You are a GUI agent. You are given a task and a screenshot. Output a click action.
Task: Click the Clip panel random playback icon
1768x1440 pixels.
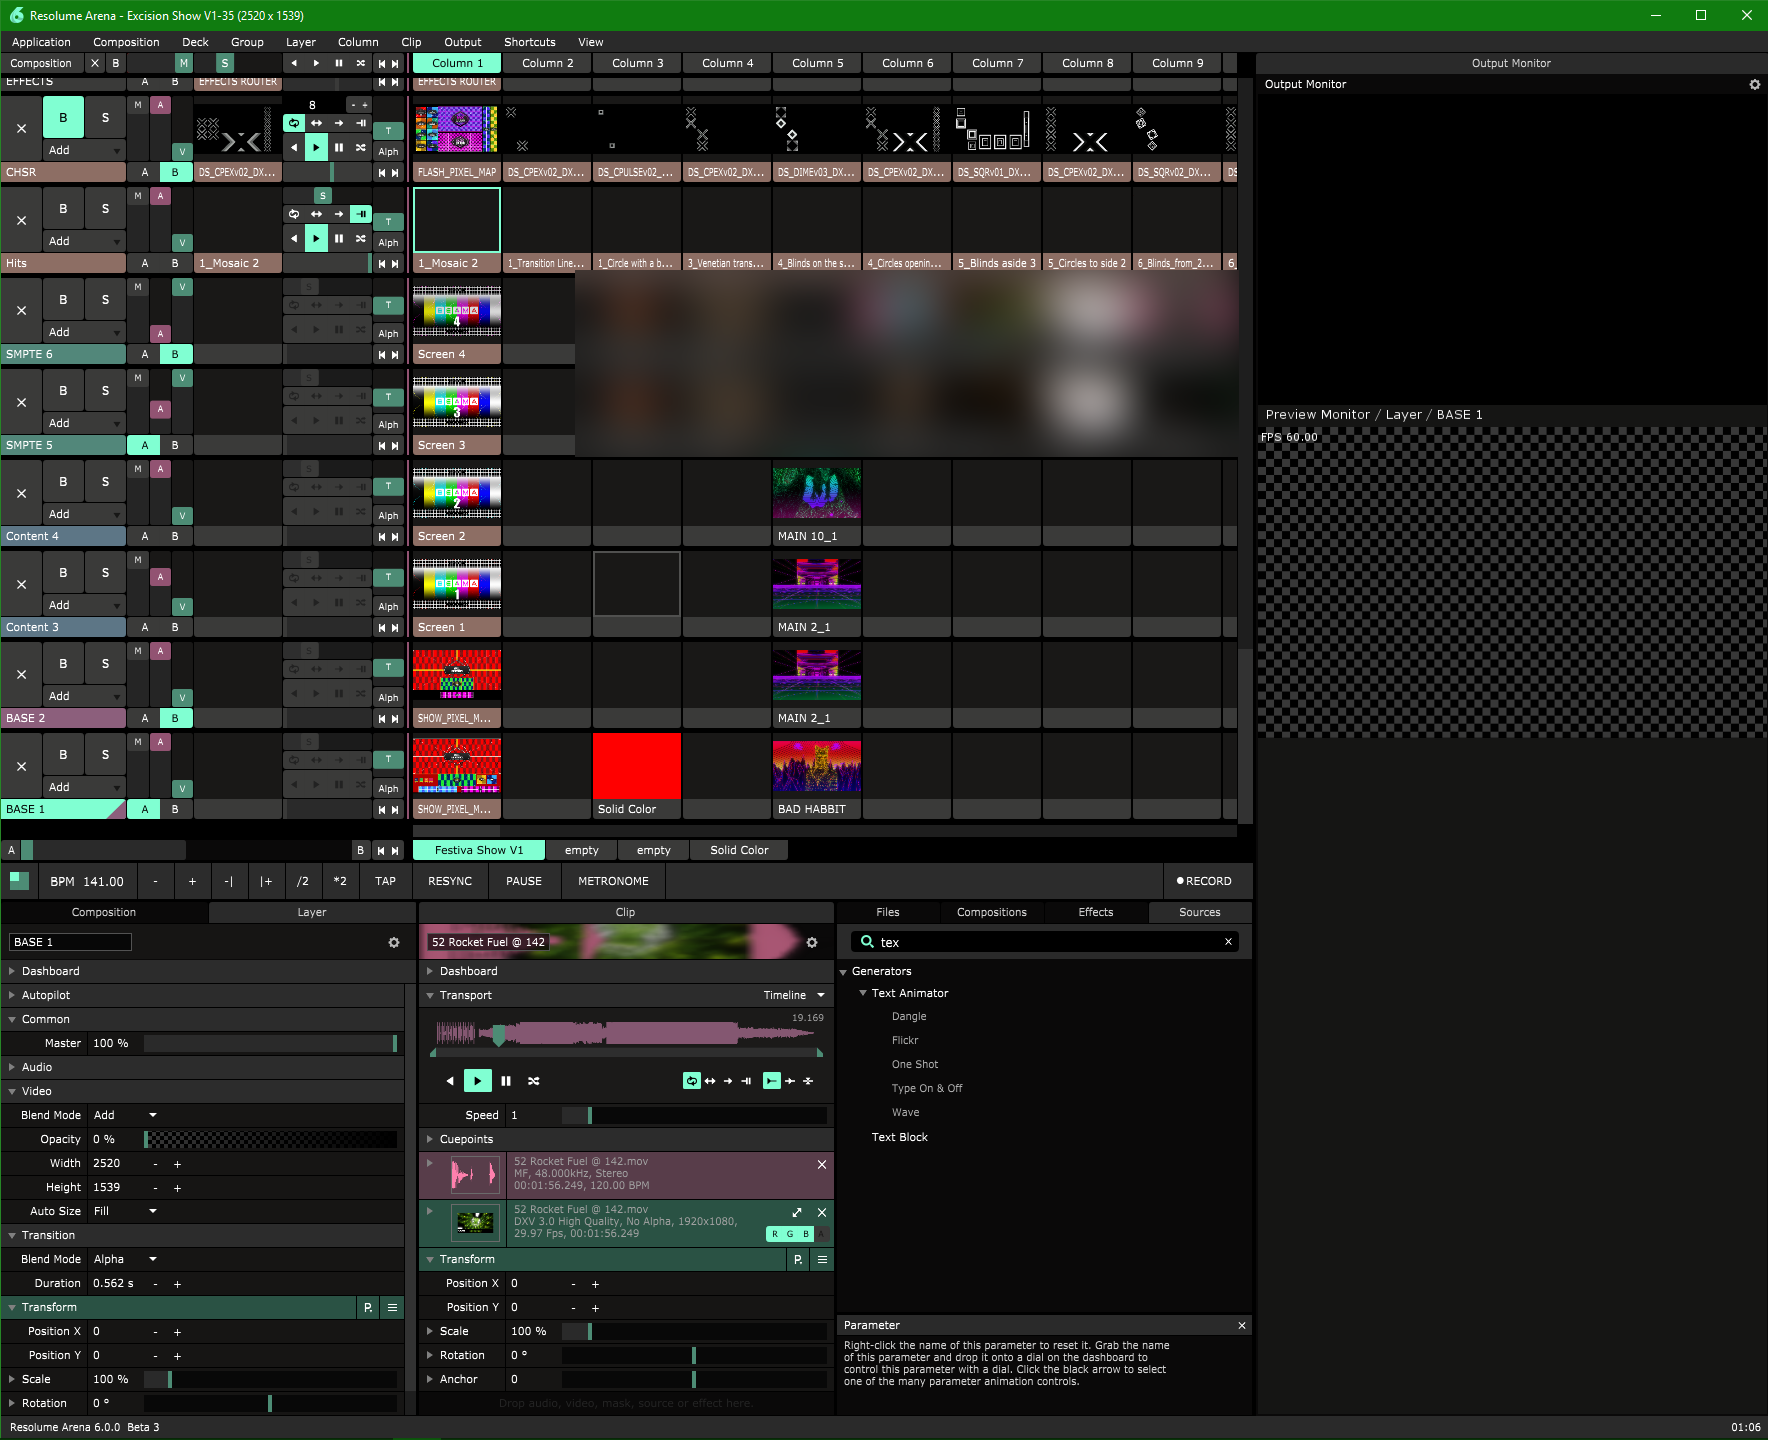pyautogui.click(x=534, y=1081)
